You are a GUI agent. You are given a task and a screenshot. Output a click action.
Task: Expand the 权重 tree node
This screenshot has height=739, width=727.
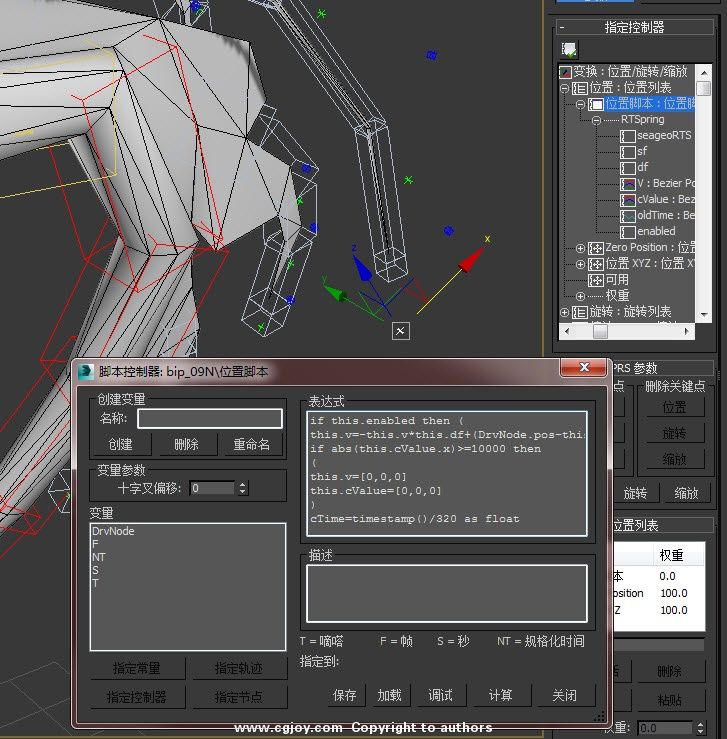point(580,296)
